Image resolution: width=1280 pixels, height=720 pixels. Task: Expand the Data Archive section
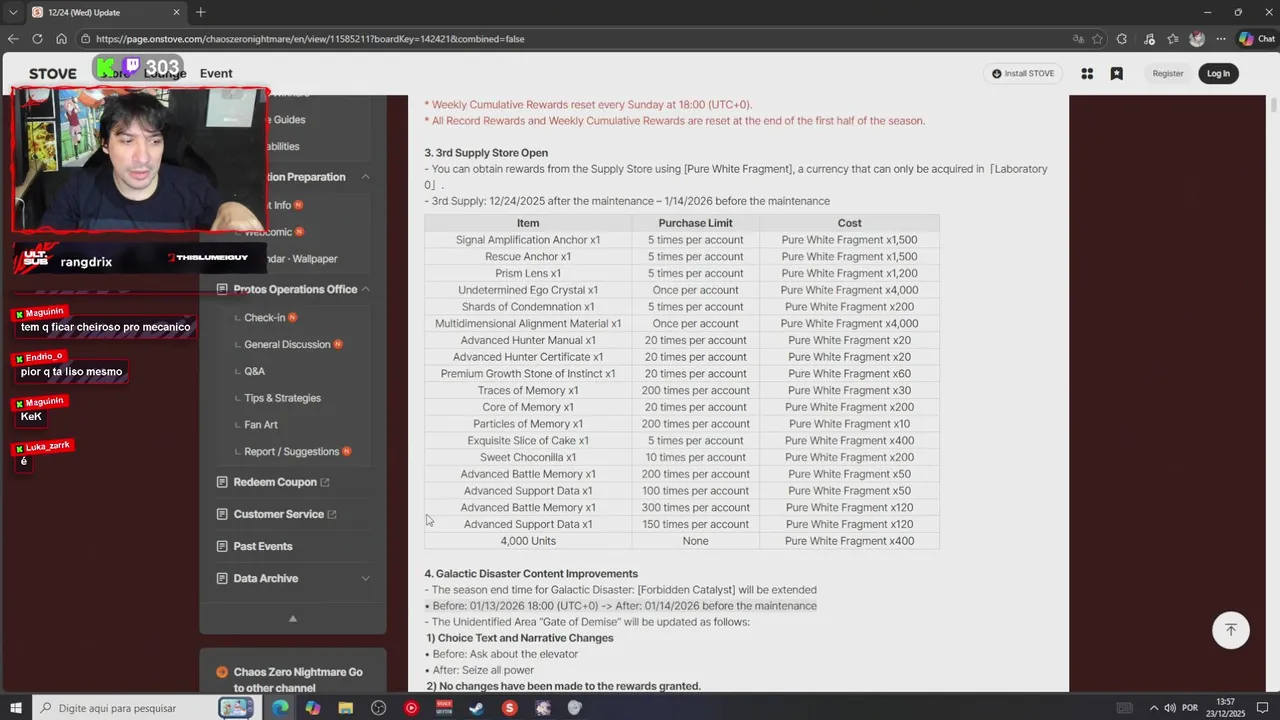pos(365,578)
